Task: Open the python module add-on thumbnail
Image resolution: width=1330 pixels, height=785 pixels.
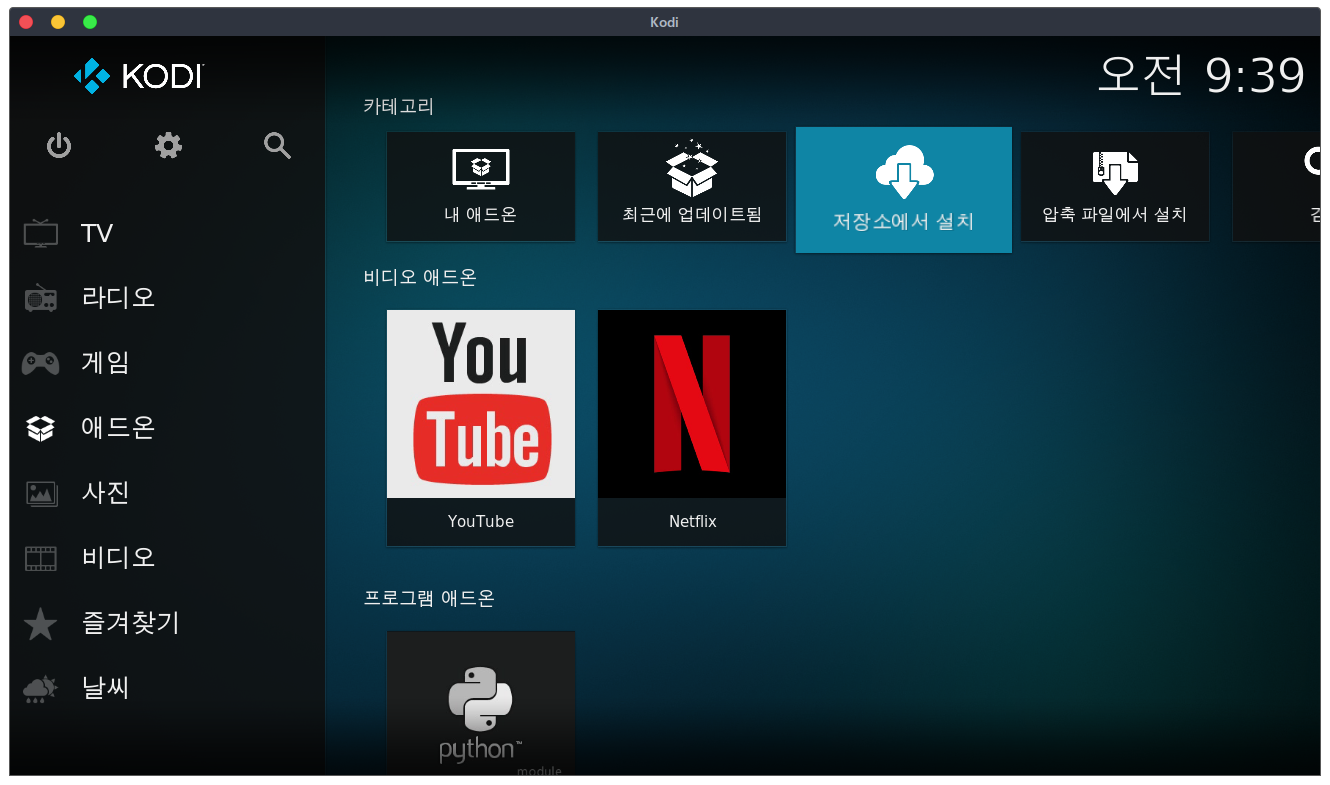Action: pos(481,703)
